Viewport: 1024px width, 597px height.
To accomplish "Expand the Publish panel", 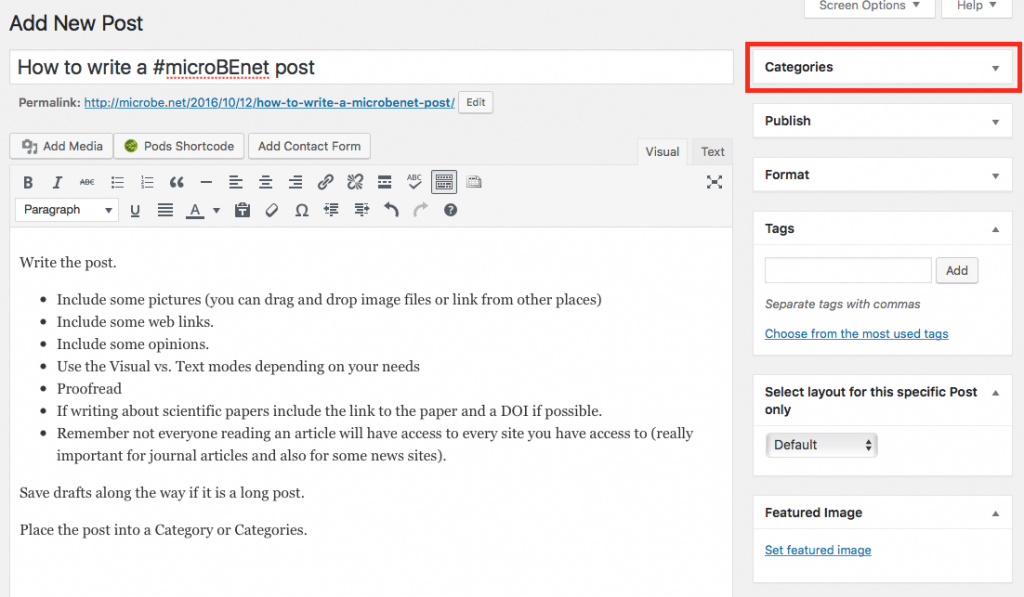I will tap(995, 122).
